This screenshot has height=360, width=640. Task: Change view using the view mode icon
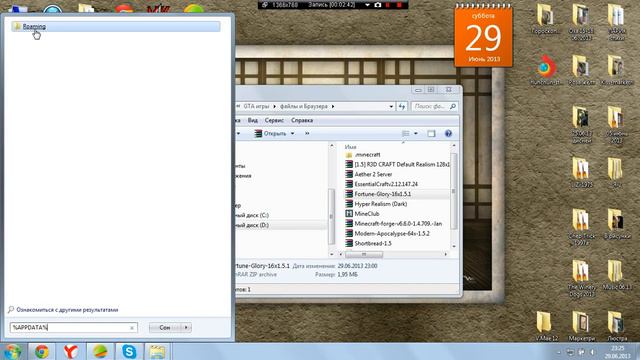(406, 133)
